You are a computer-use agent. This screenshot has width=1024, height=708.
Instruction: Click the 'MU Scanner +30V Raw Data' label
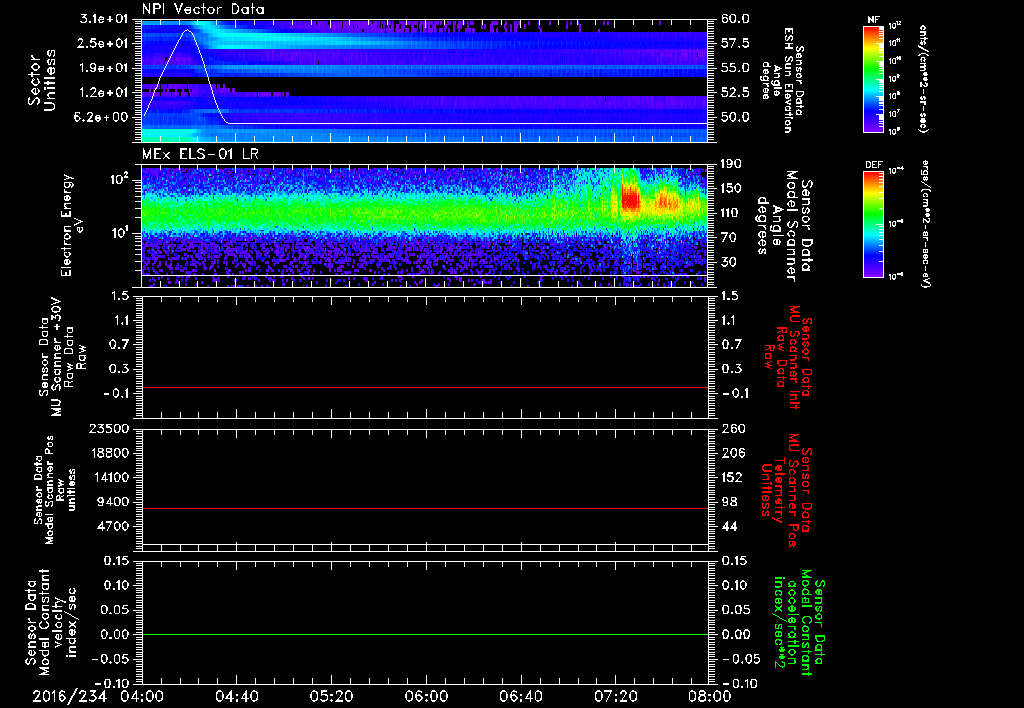tap(62, 357)
